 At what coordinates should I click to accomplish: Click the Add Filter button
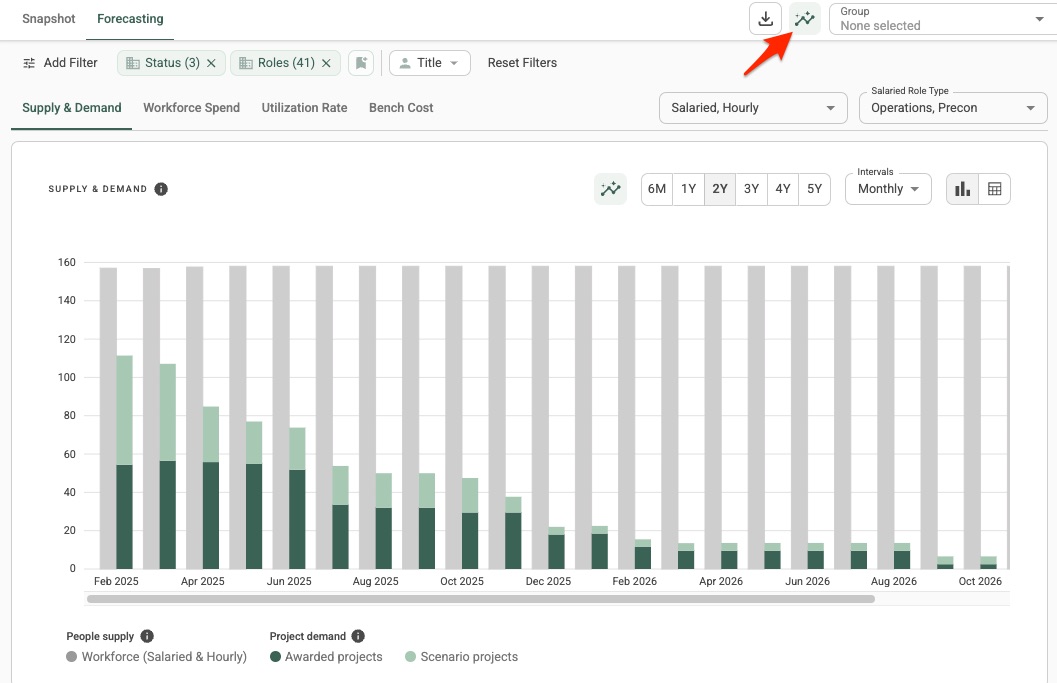(60, 63)
